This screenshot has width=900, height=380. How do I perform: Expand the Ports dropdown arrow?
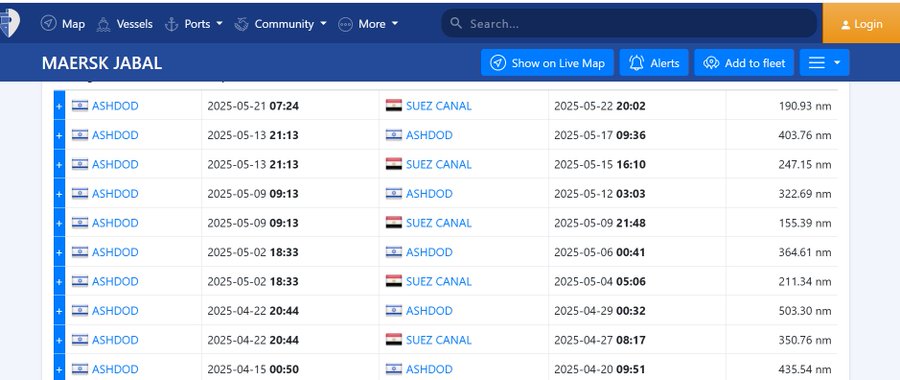click(x=219, y=24)
